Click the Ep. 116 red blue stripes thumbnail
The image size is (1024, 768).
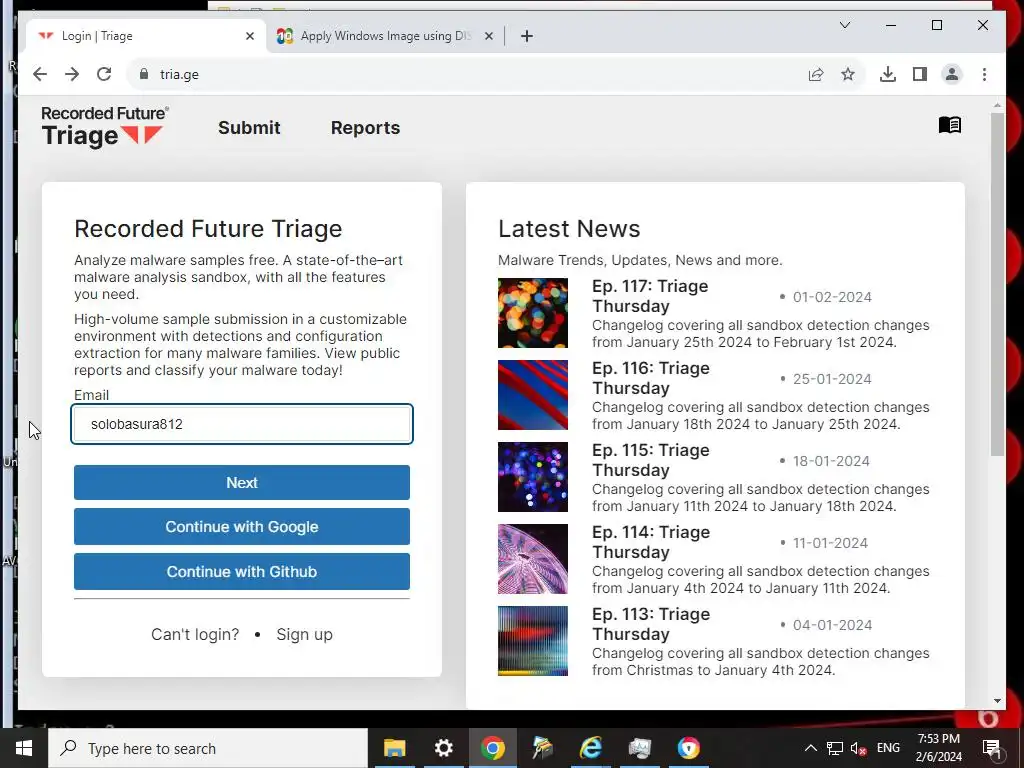[x=533, y=395]
